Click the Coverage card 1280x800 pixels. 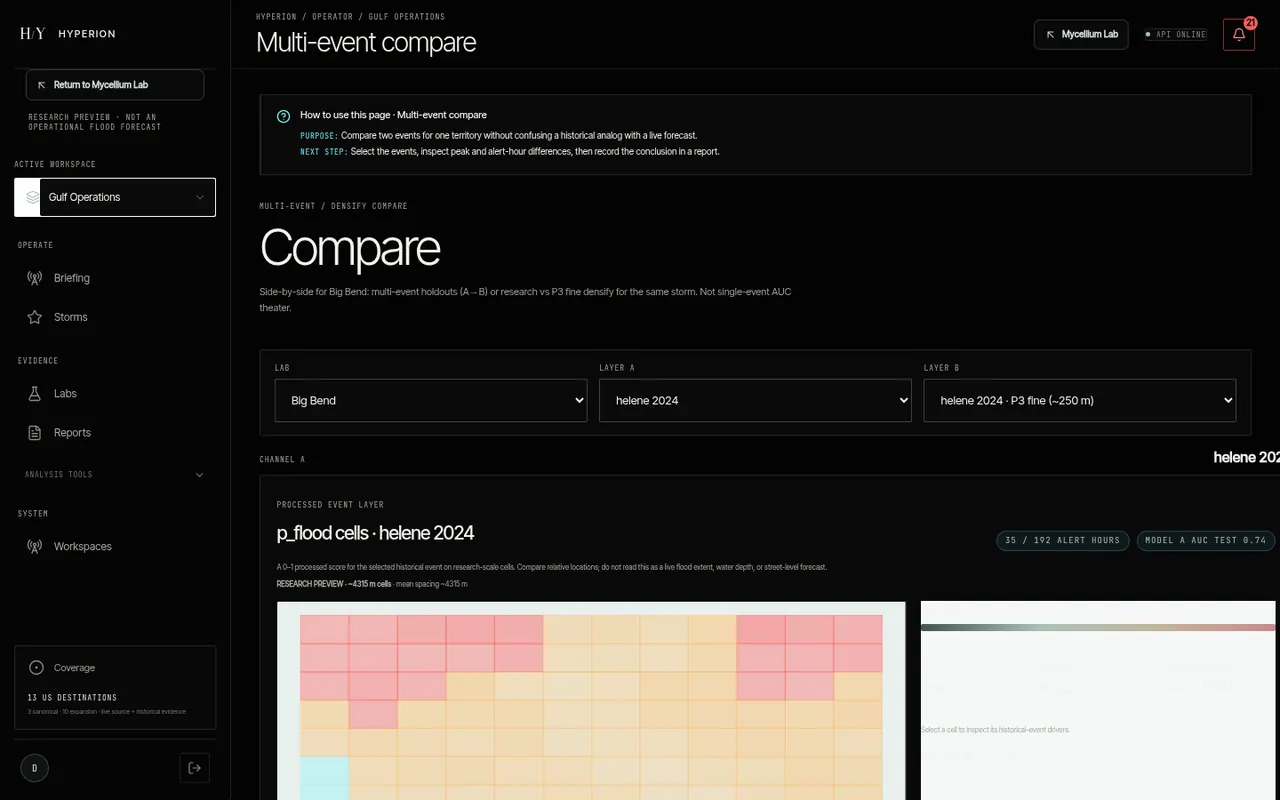[115, 687]
